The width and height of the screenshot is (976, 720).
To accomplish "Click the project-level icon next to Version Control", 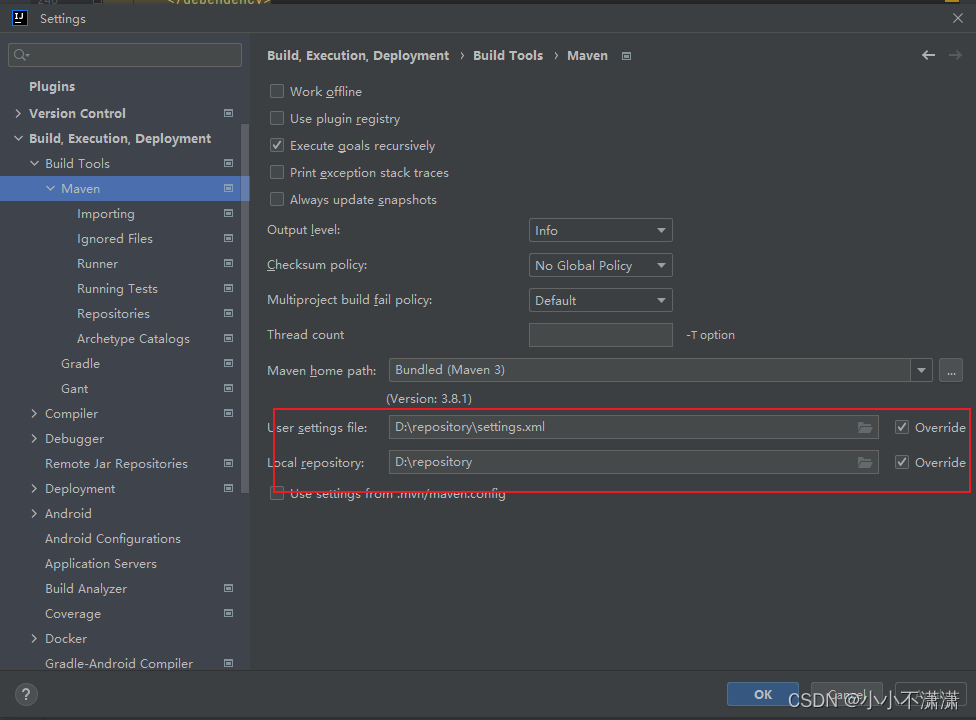I will pyautogui.click(x=228, y=113).
